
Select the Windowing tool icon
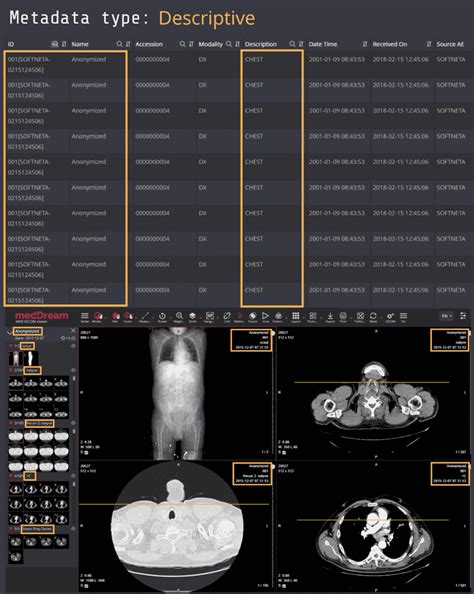98,316
